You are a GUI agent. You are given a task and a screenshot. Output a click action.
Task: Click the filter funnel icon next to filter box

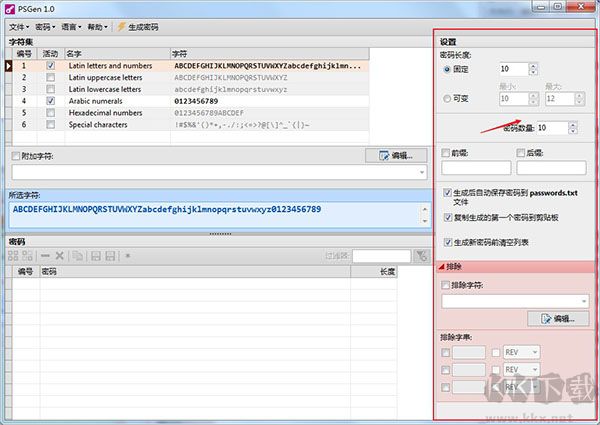pos(422,256)
